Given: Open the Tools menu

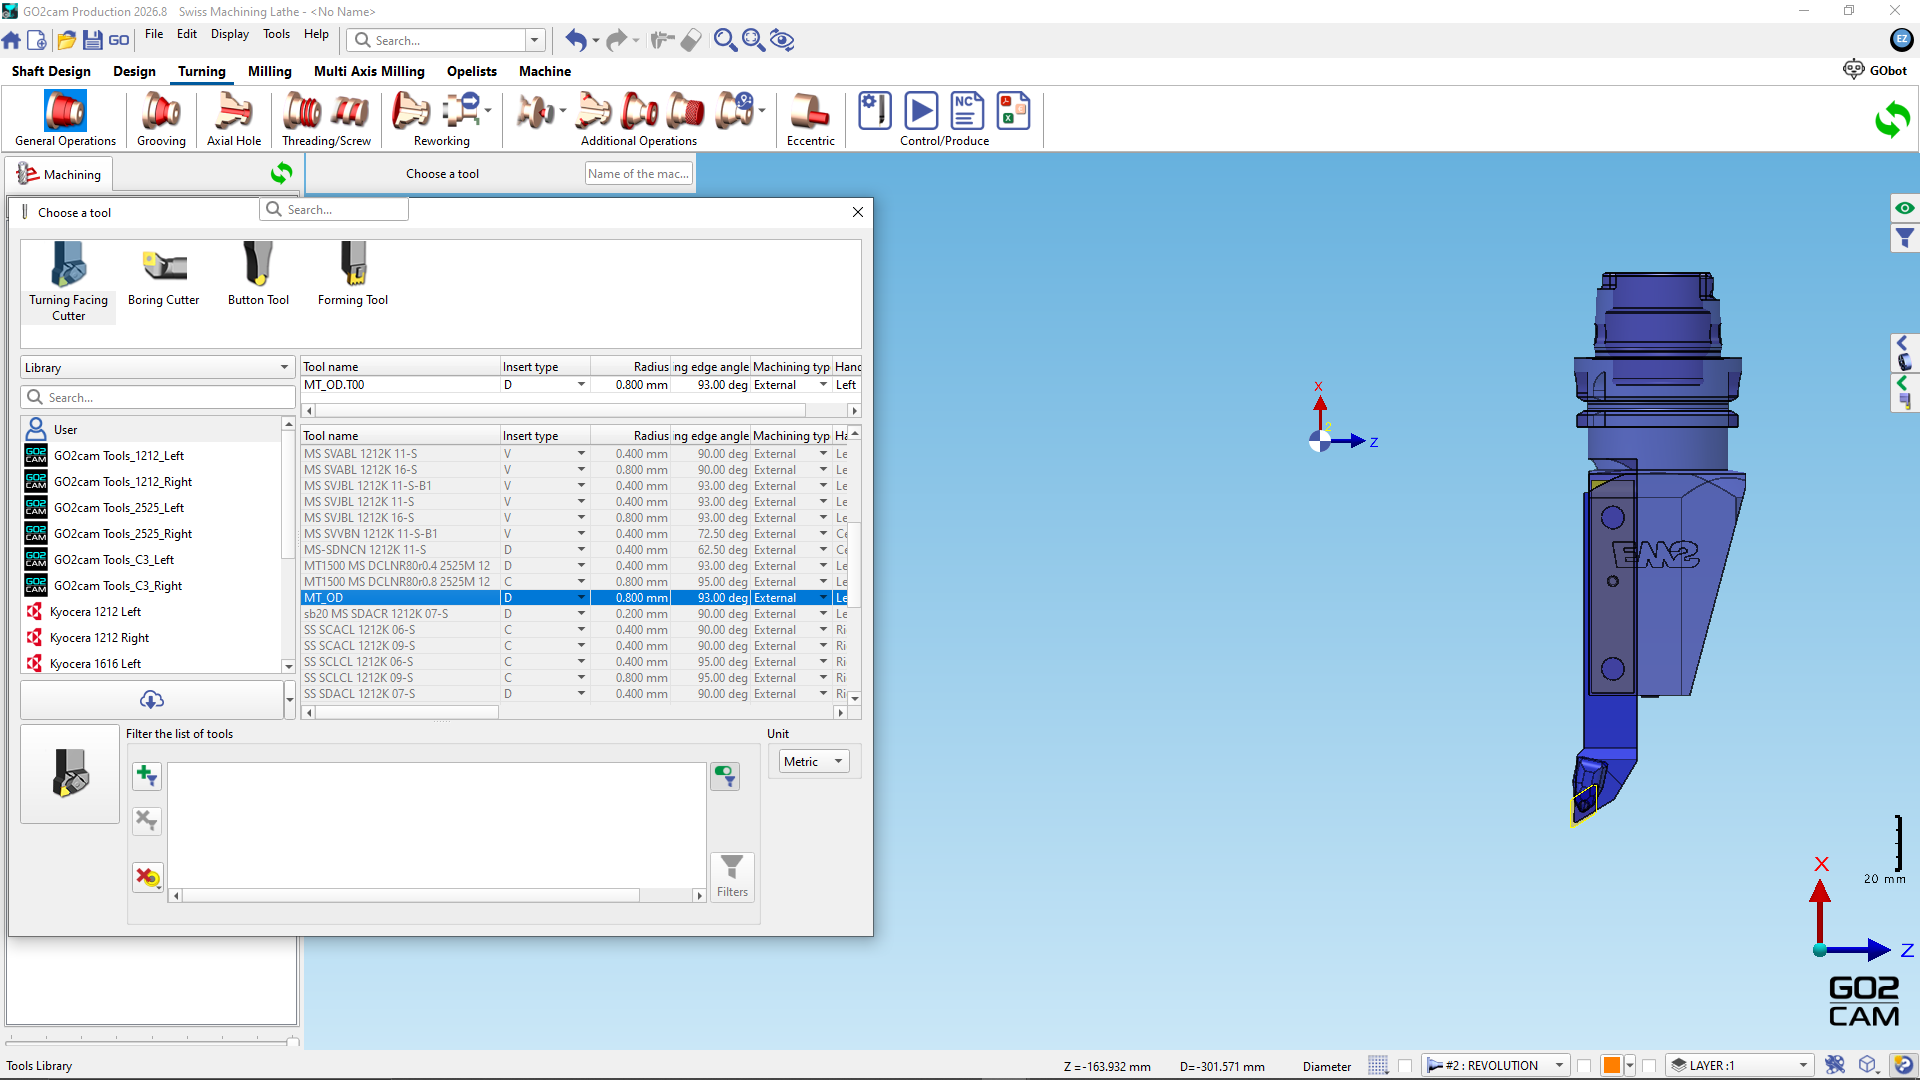Looking at the screenshot, I should [x=277, y=34].
